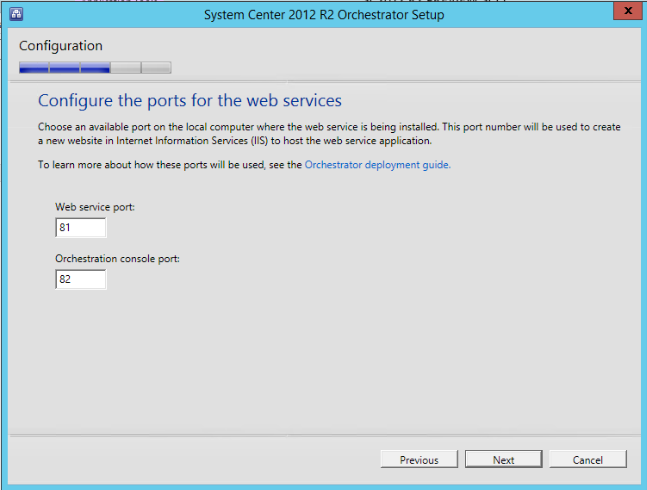Click the Setup icon in the title bar
This screenshot has height=490, width=647.
click(x=17, y=14)
